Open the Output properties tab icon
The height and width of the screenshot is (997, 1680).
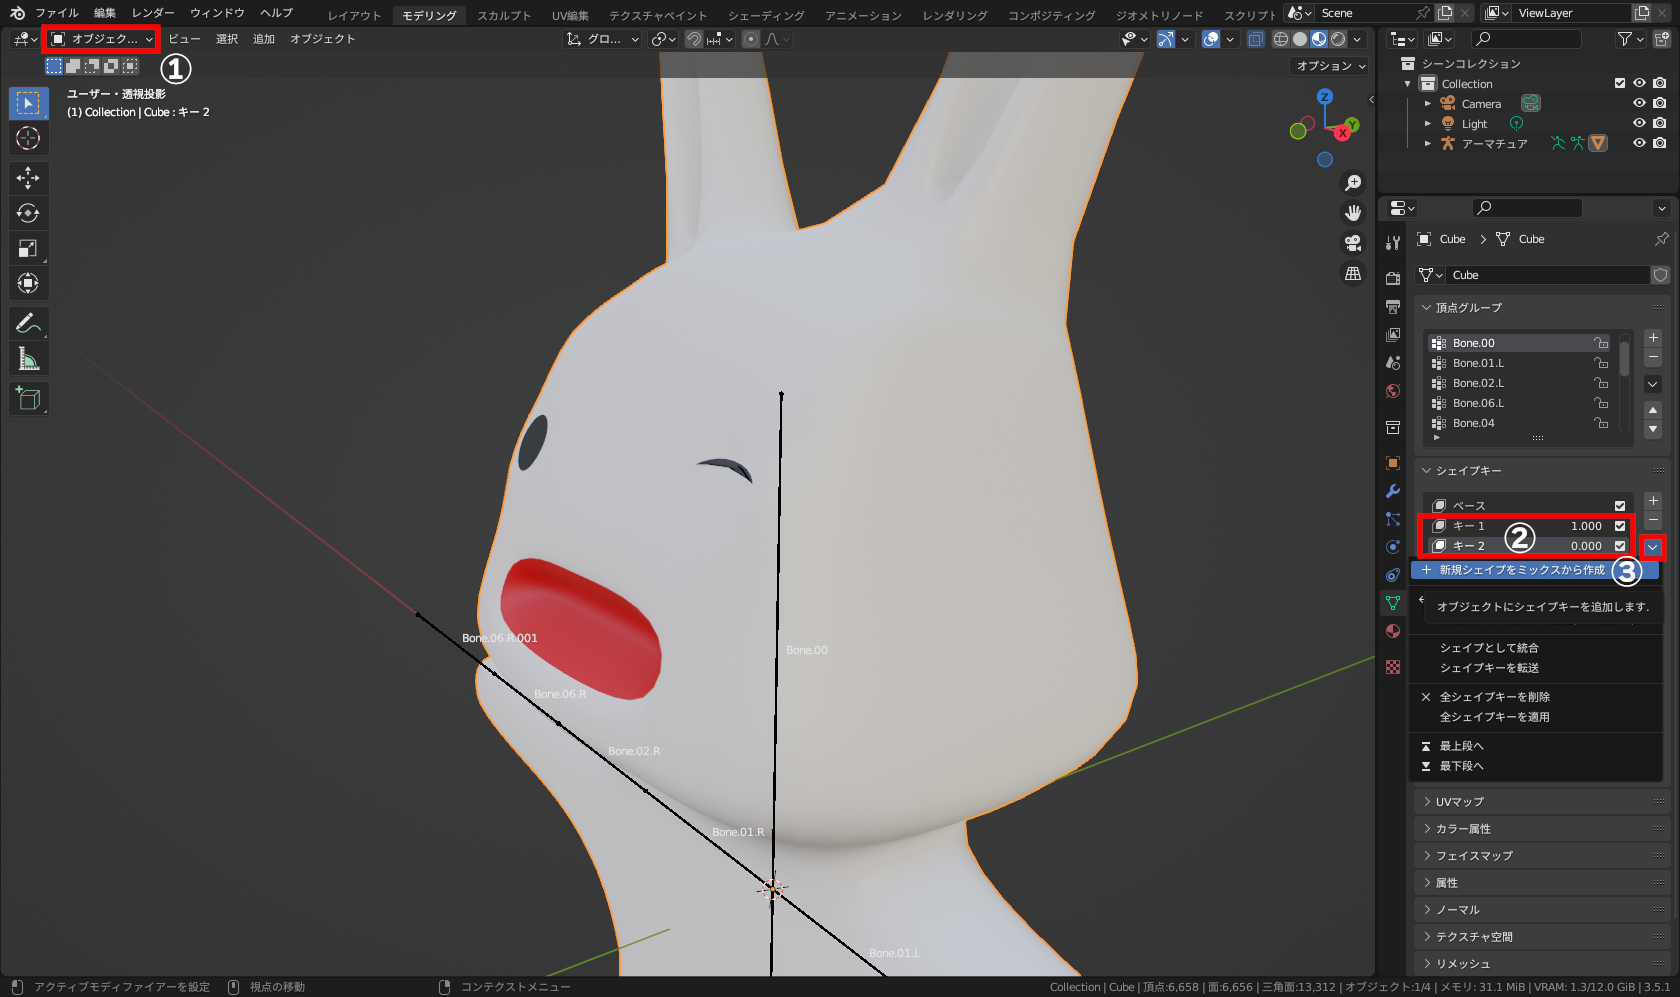click(1393, 306)
